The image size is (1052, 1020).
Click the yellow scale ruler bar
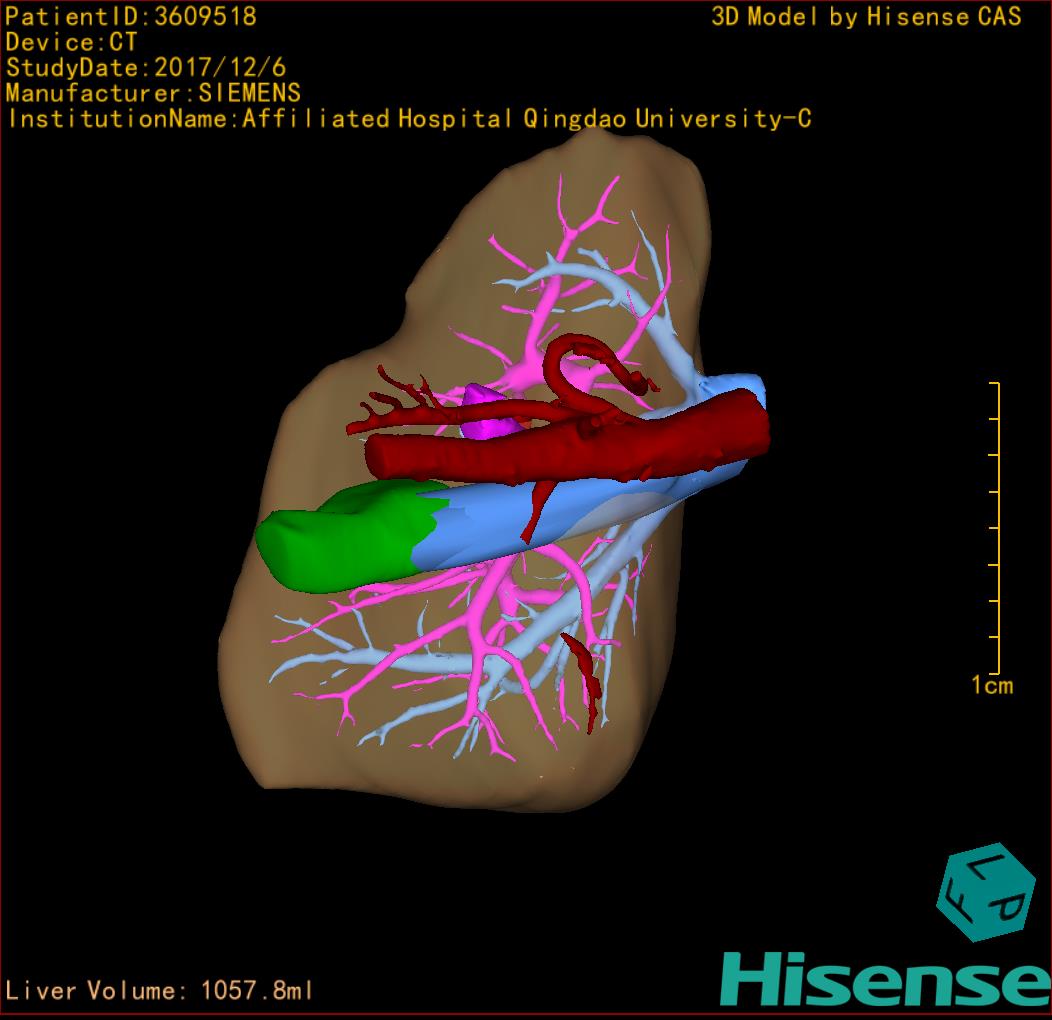coord(996,528)
